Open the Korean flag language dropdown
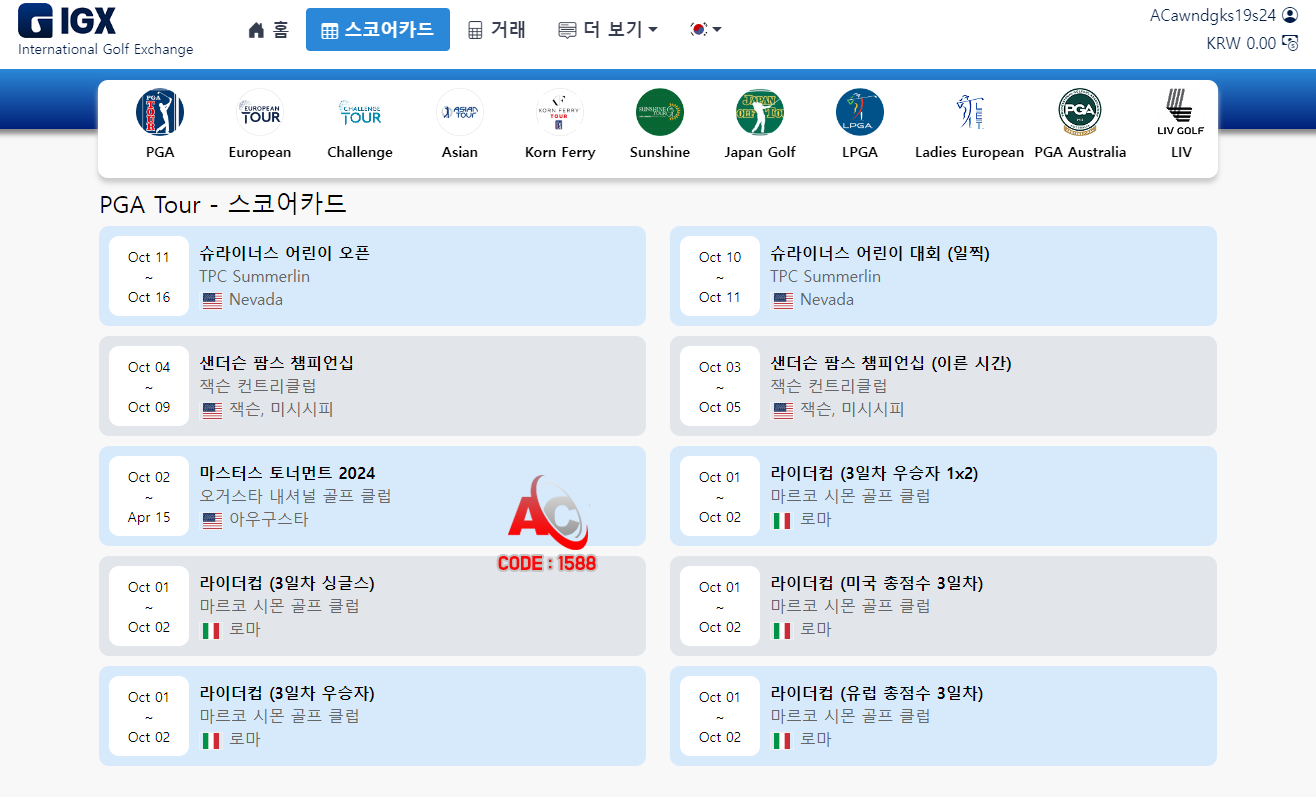 point(706,30)
